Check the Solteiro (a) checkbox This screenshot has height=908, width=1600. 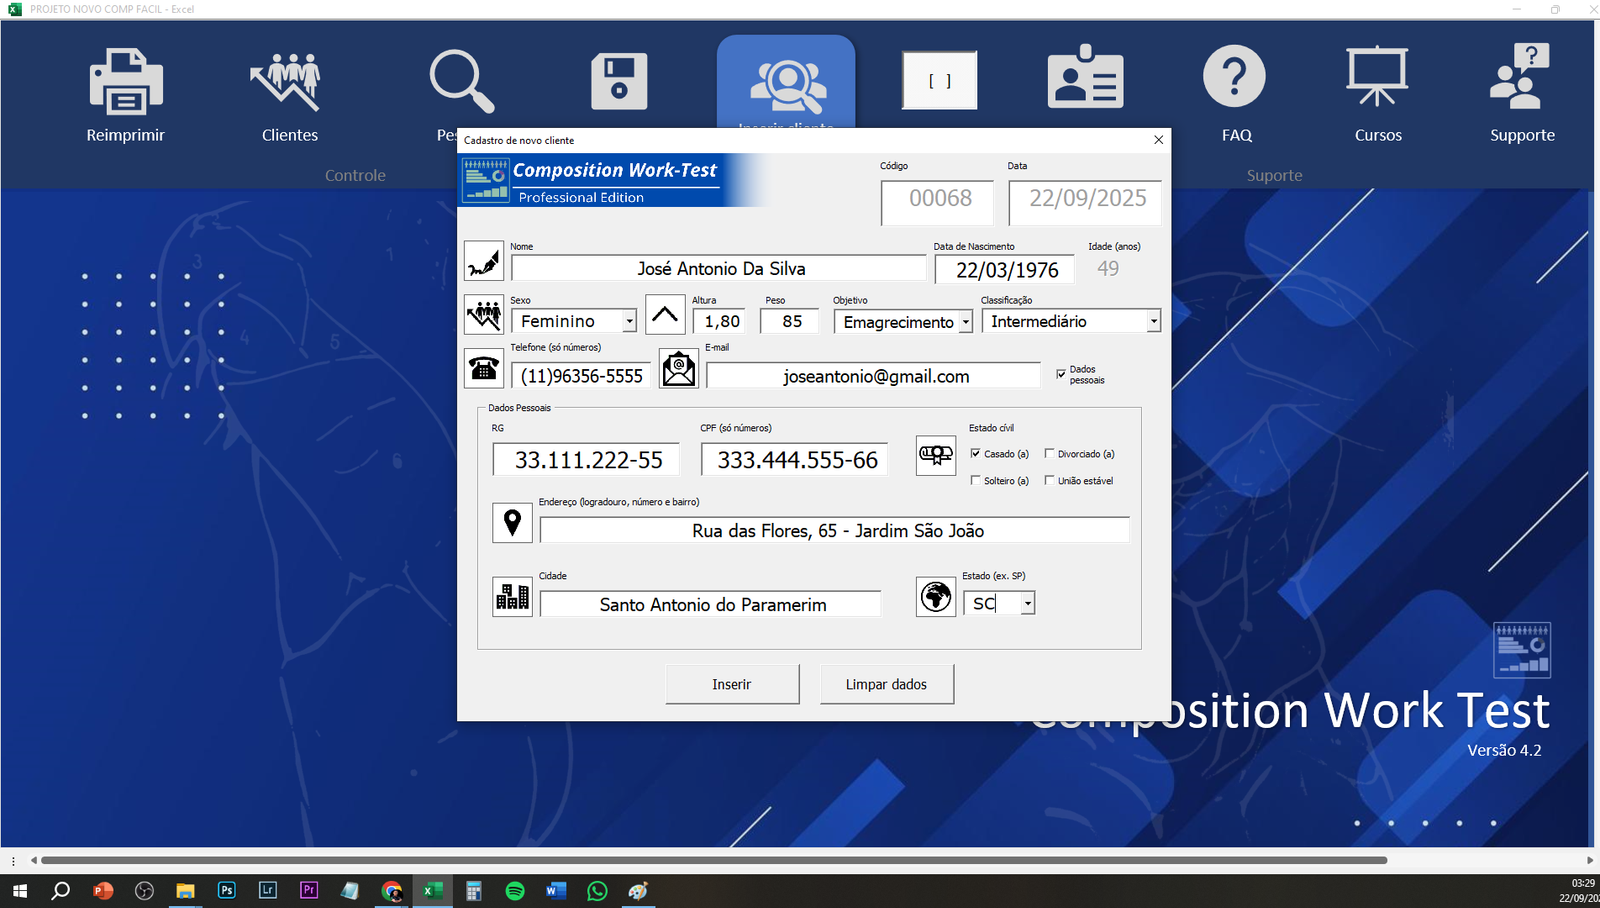tap(976, 481)
